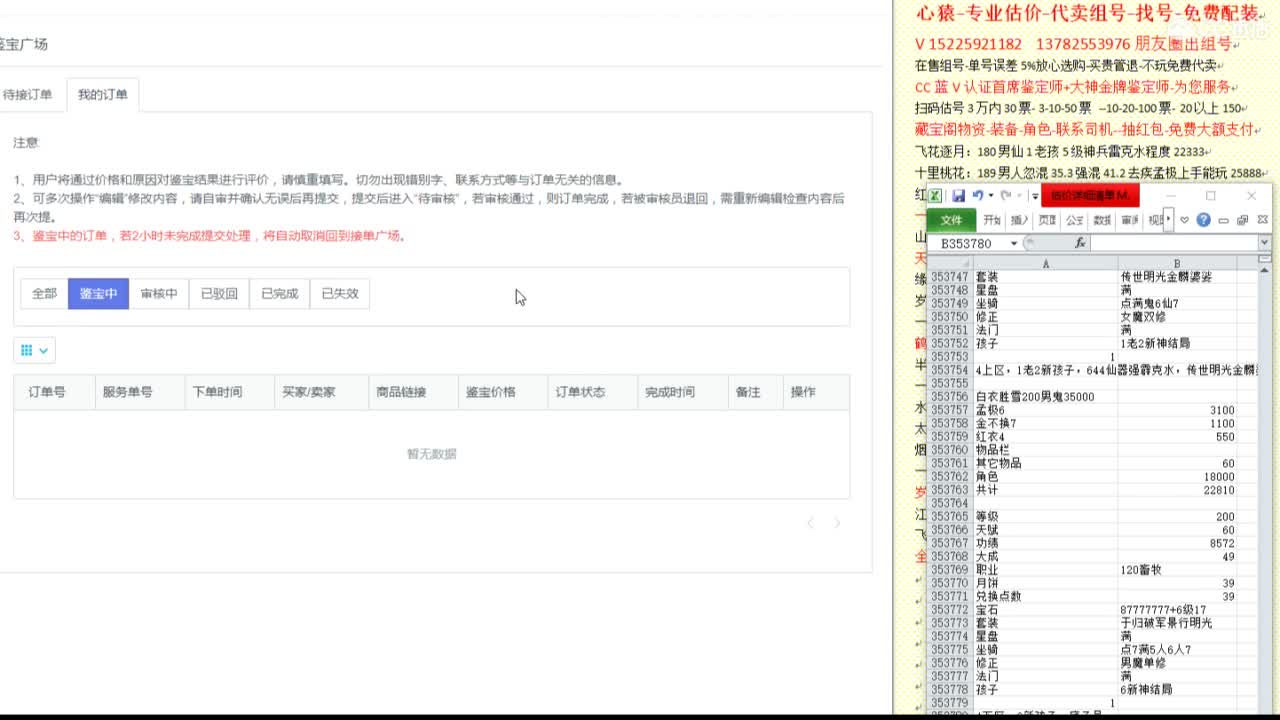Open the 数据 ribbon tab in Excel
1280x720 pixels.
(1102, 219)
